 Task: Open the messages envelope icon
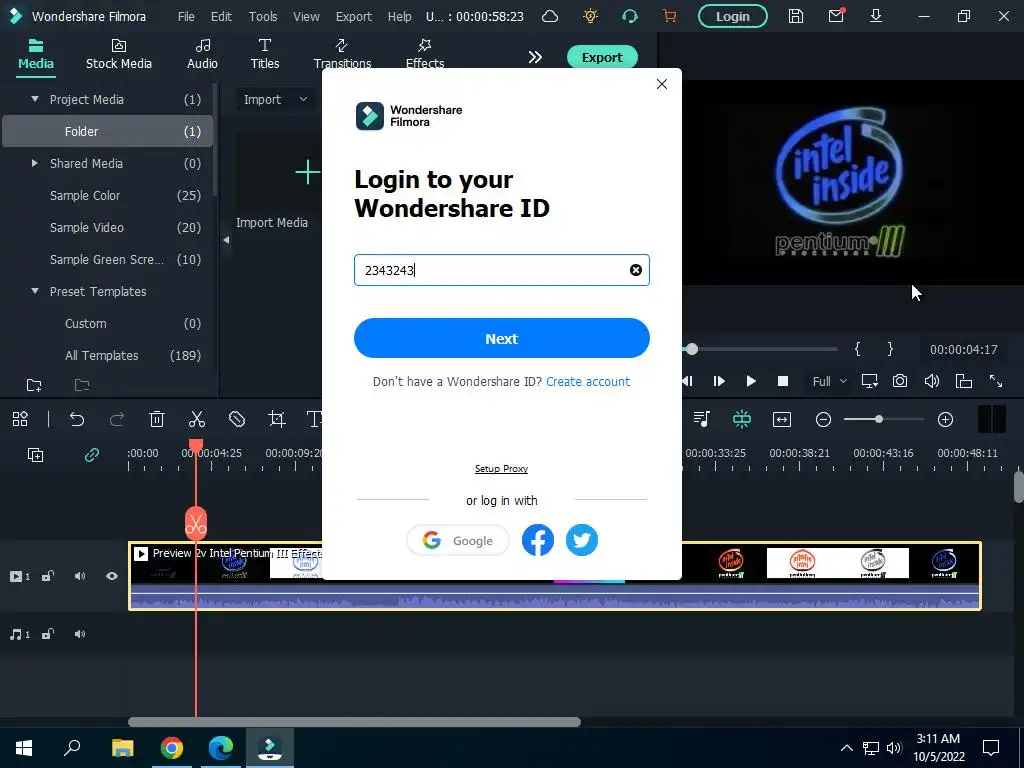[x=836, y=16]
